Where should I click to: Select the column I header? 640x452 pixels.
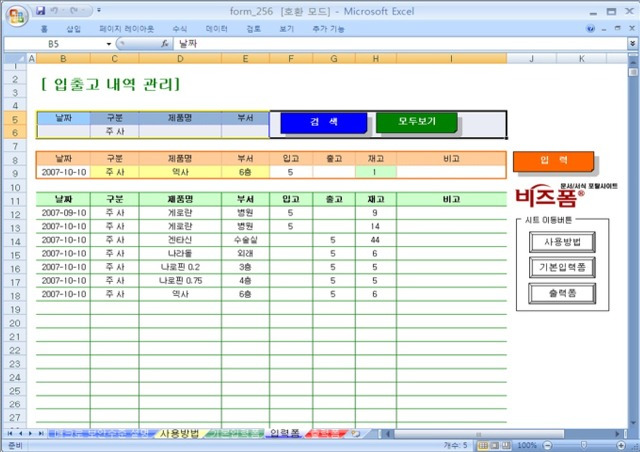coord(451,58)
